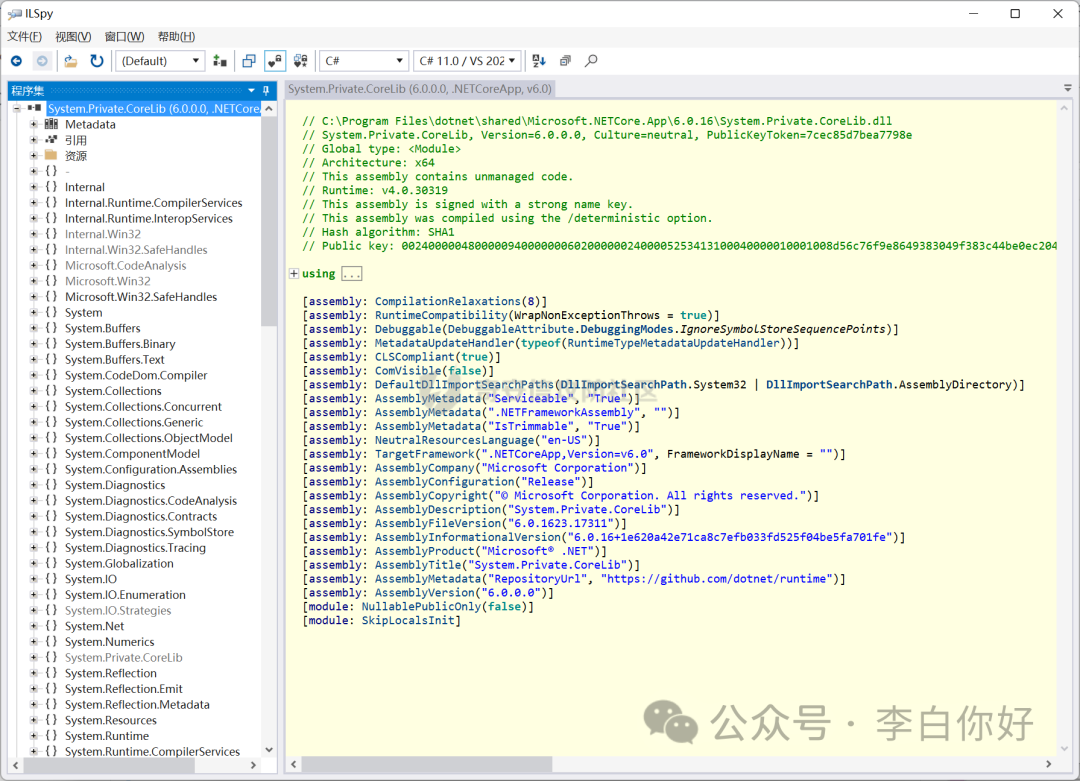Expand the using directives block

pyautogui.click(x=294, y=273)
